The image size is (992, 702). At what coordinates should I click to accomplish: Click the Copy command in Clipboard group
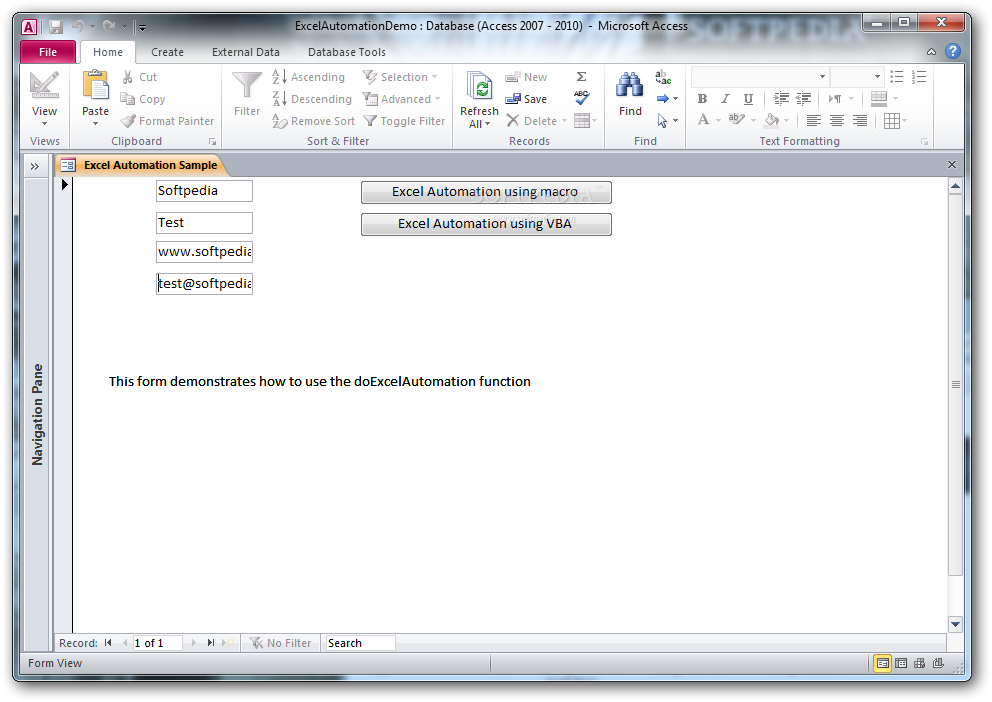click(x=143, y=99)
